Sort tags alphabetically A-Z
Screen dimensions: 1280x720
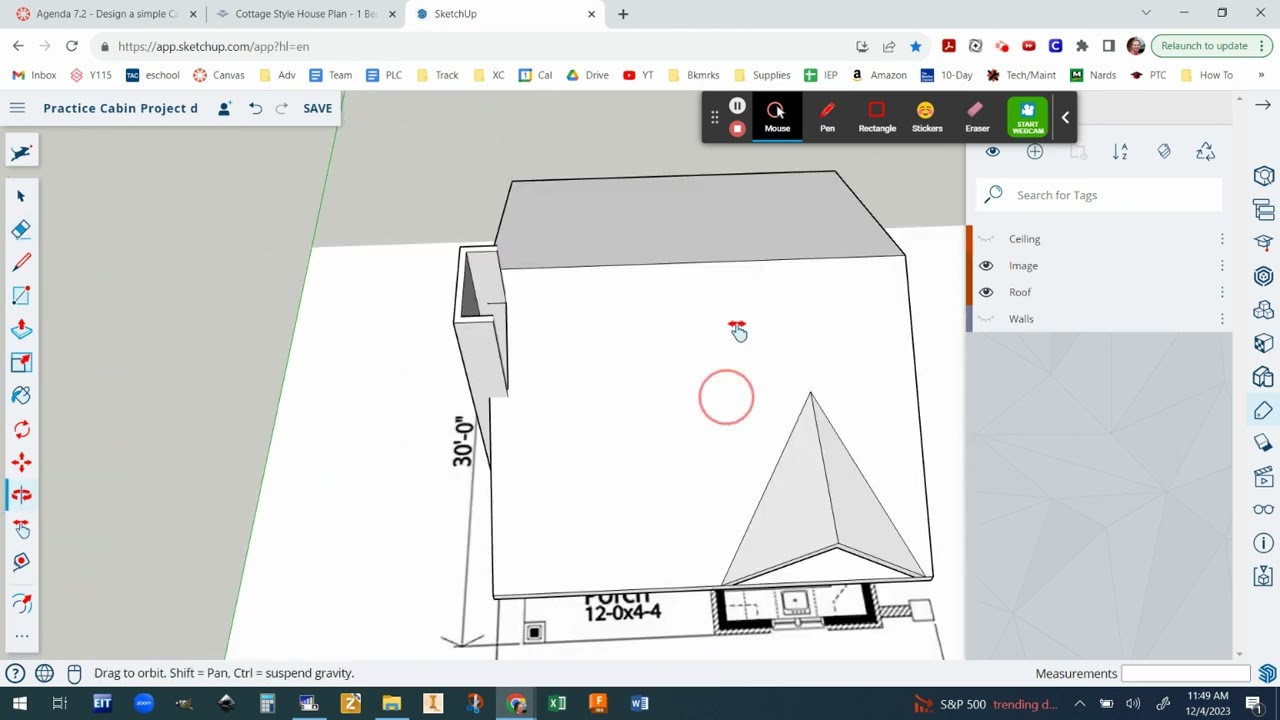[x=1120, y=152]
